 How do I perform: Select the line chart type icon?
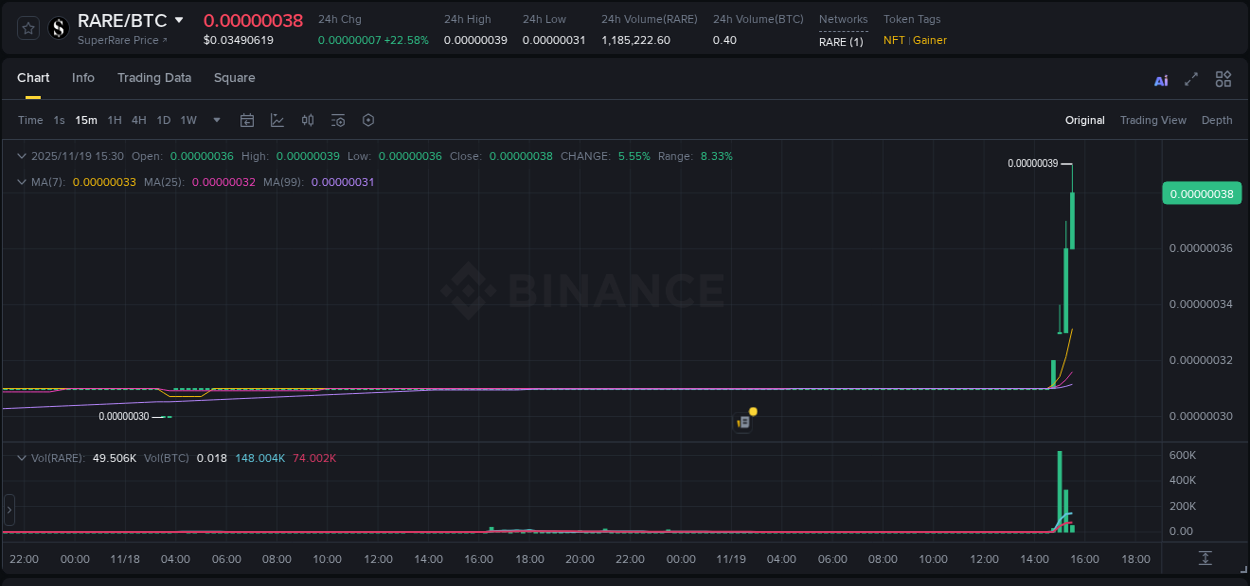coord(277,119)
